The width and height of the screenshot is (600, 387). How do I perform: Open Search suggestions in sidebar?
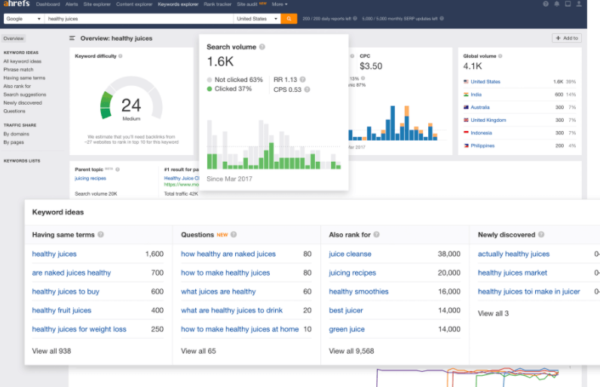click(x=24, y=94)
